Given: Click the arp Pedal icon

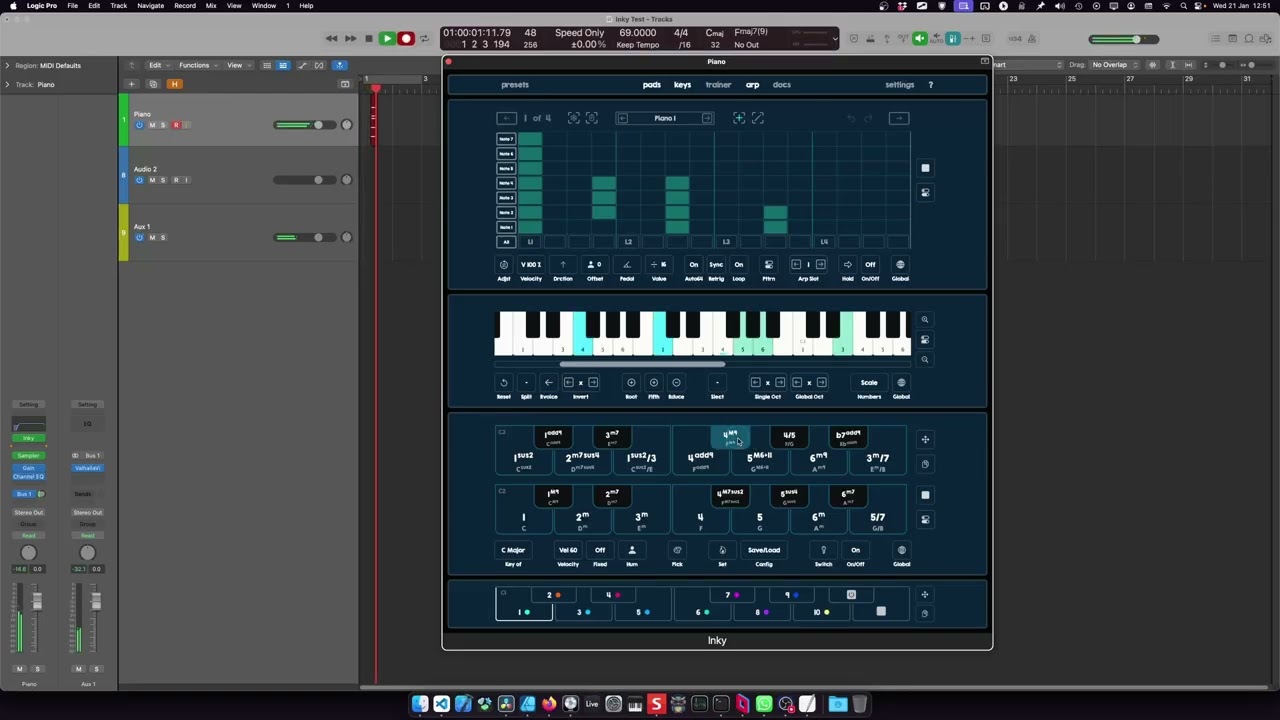Looking at the screenshot, I should 627,265.
